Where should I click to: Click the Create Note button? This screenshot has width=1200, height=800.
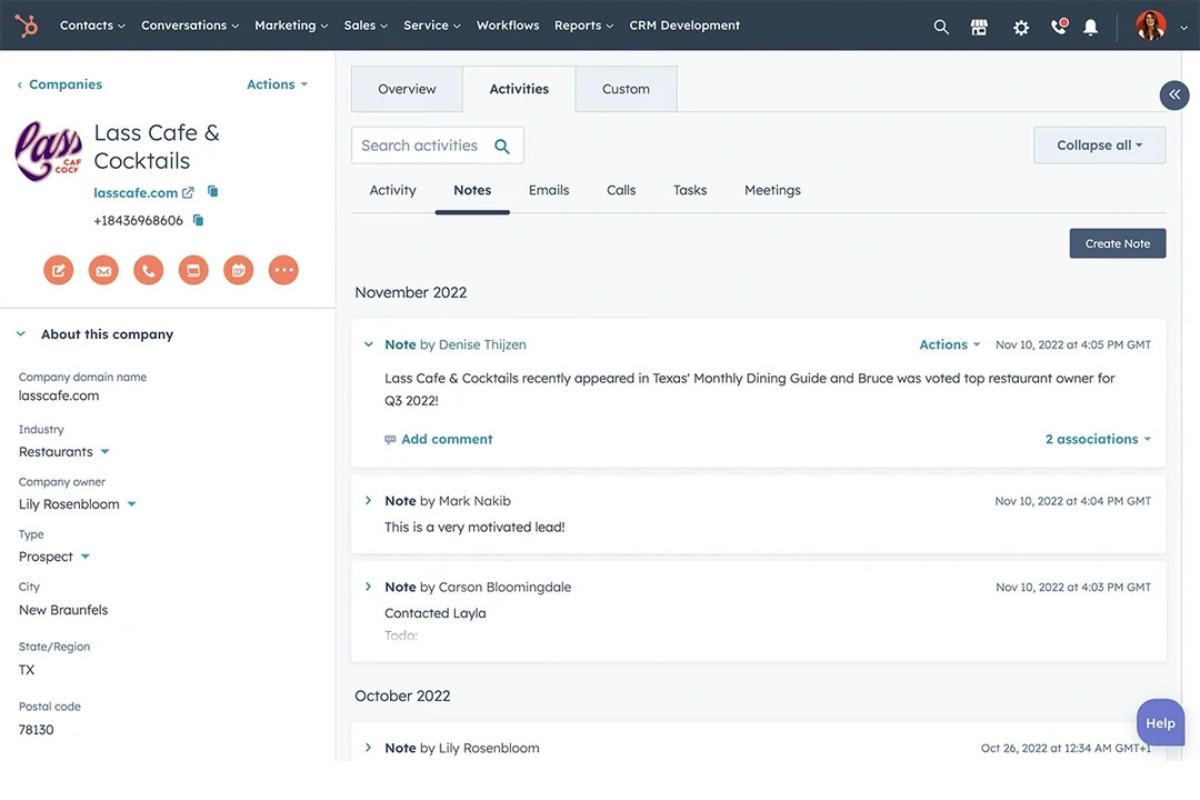[1117, 243]
